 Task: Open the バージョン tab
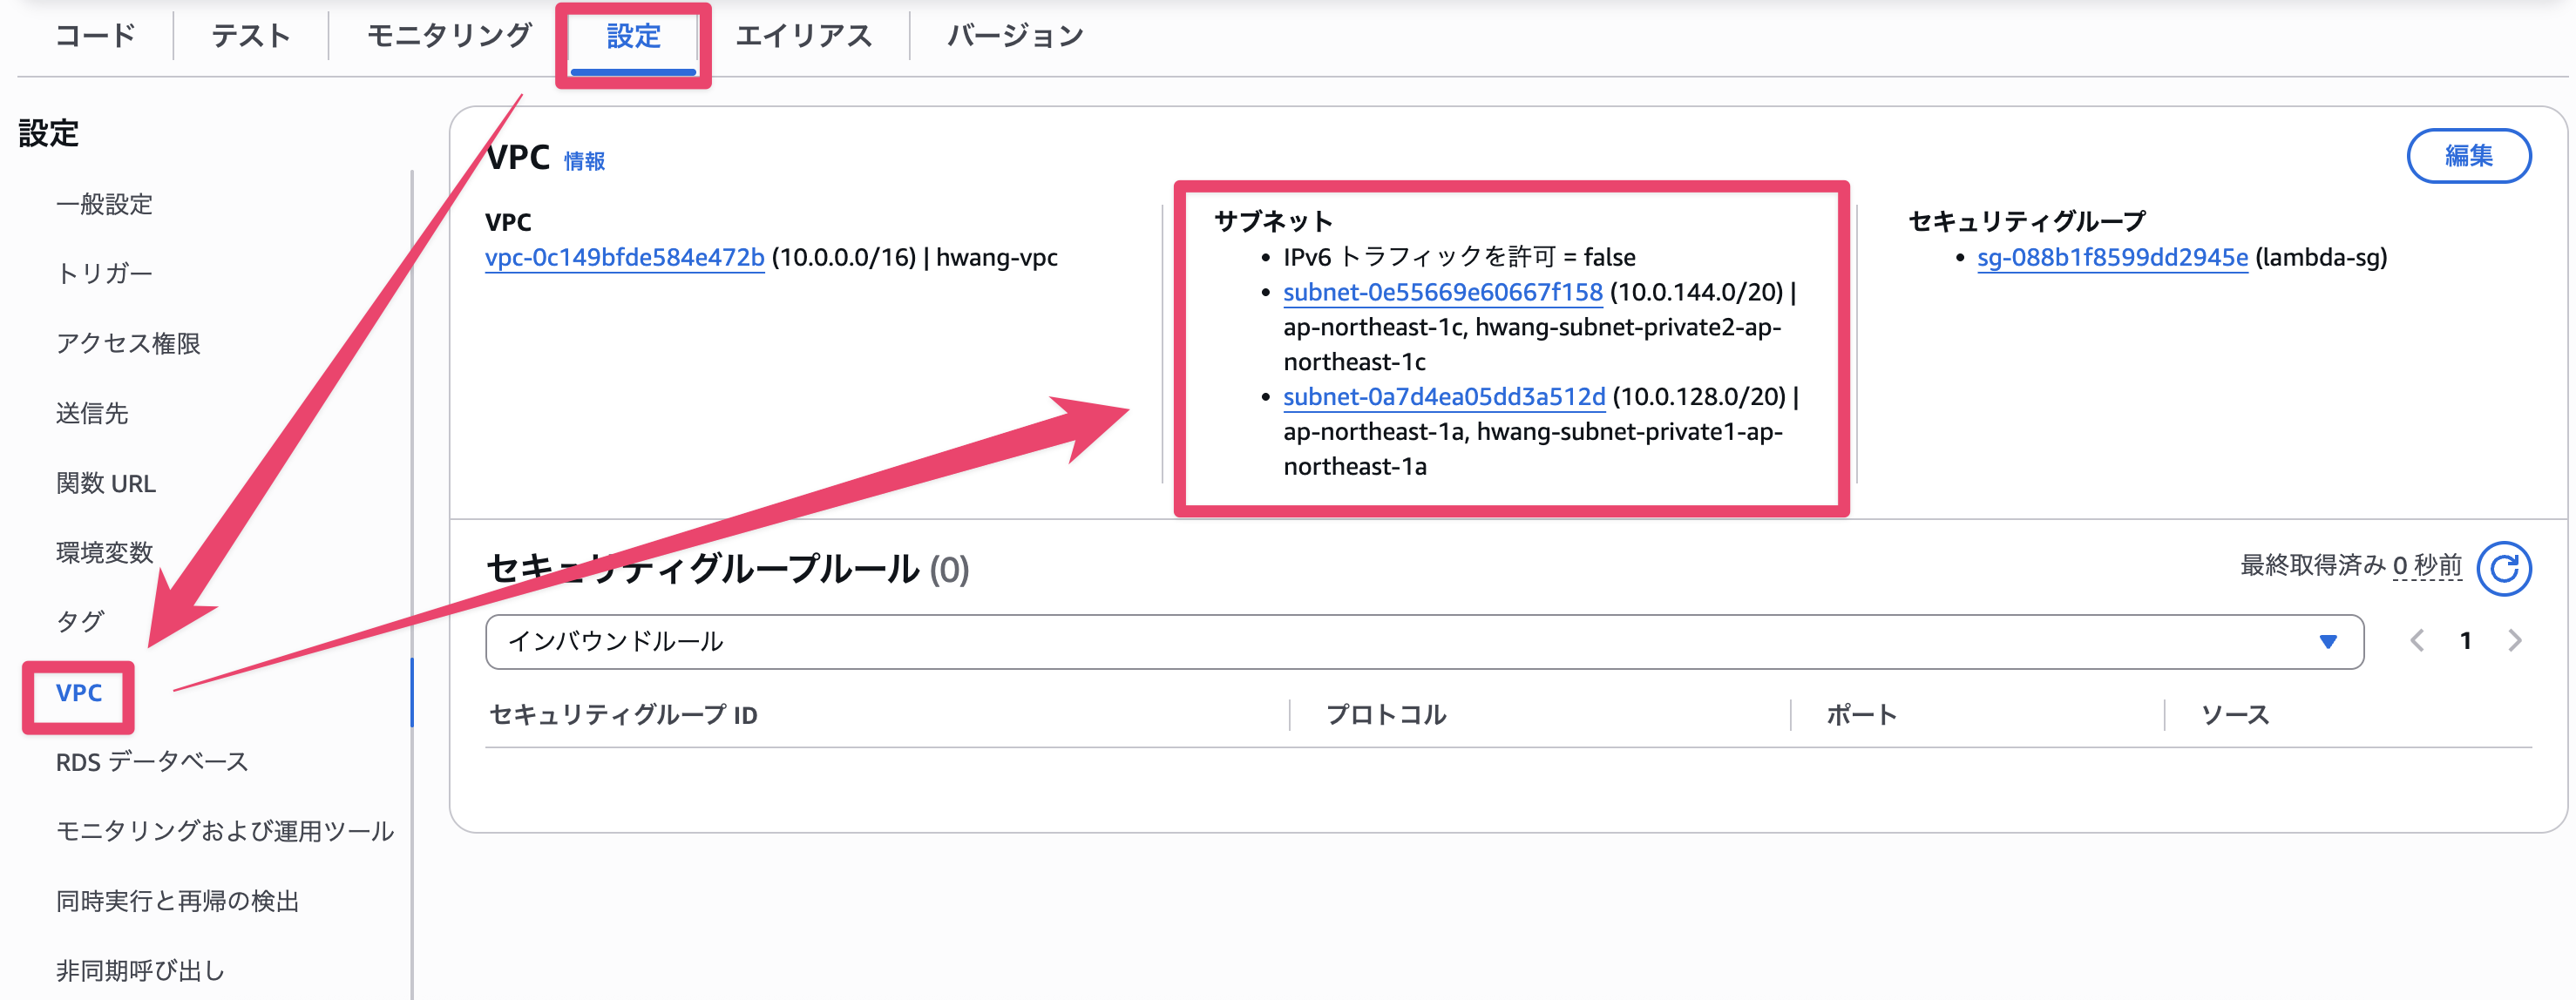[x=1015, y=36]
